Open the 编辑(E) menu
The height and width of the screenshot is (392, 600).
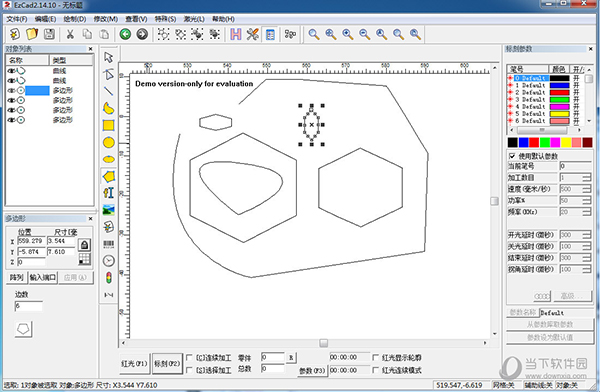[45, 19]
